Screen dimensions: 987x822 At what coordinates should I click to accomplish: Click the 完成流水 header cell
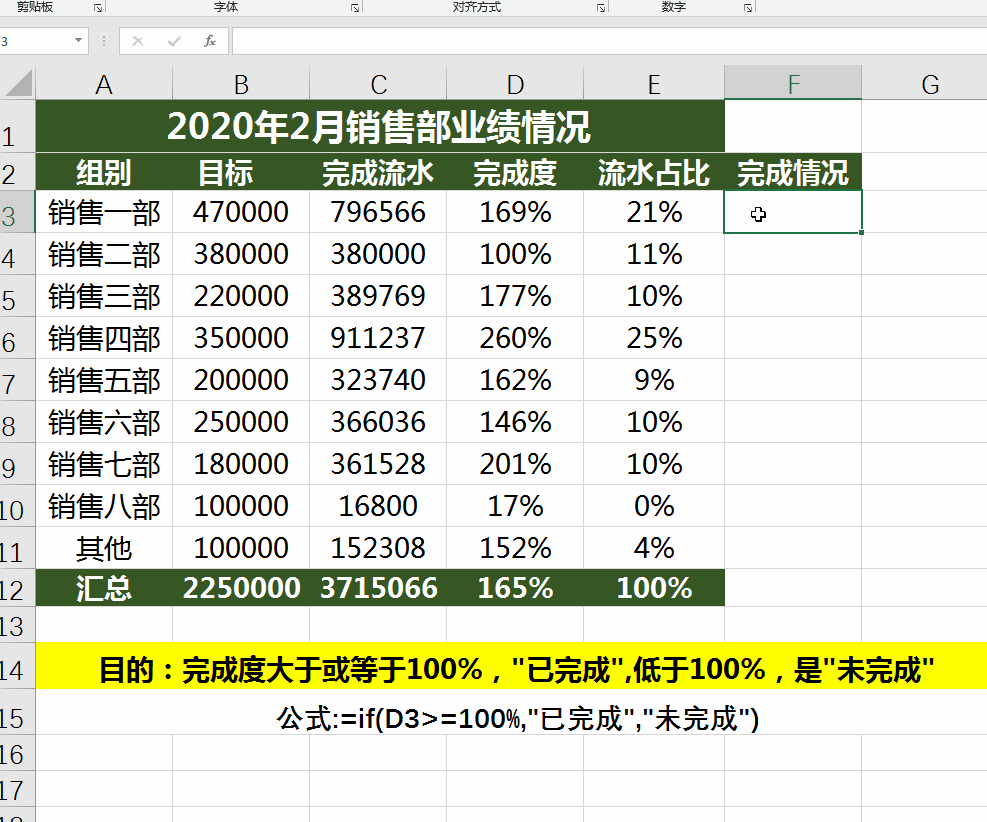pos(378,172)
